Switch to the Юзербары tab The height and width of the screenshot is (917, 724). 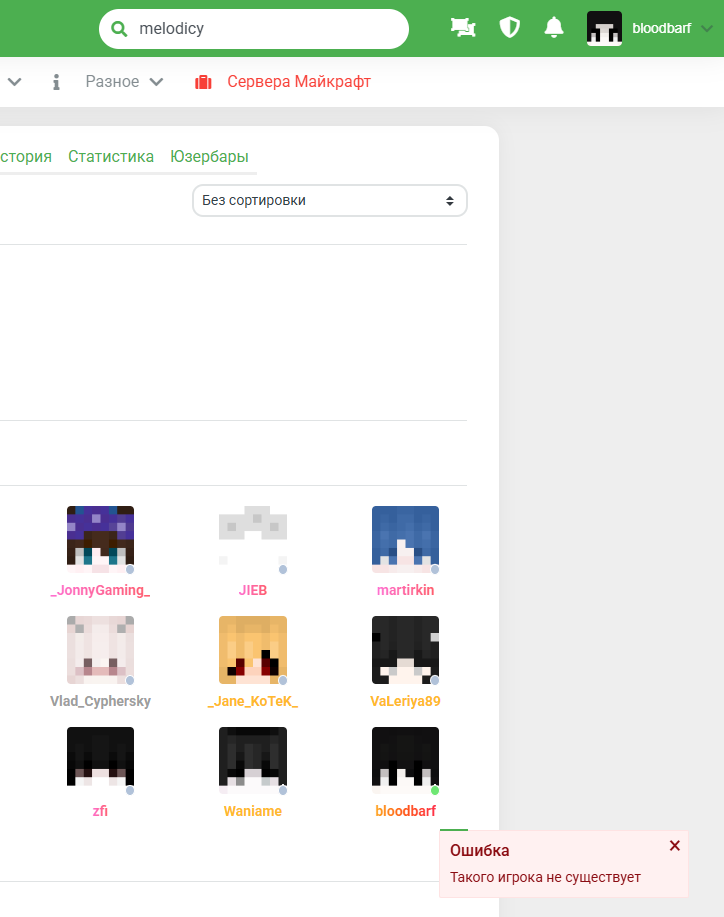click(x=209, y=156)
